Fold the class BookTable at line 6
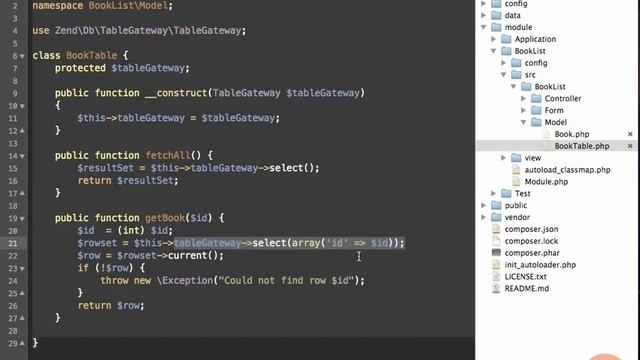 (22, 56)
